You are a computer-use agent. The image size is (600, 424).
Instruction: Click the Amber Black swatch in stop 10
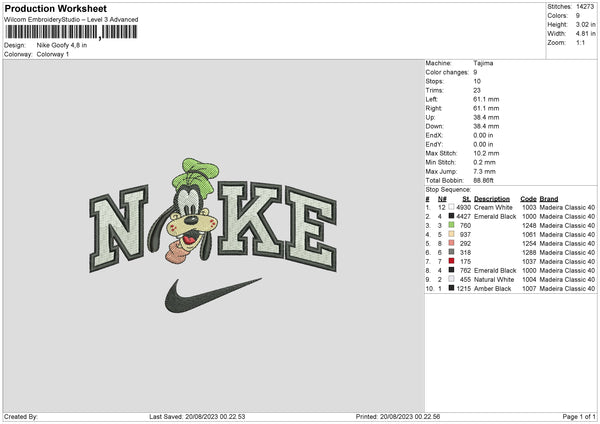452,288
